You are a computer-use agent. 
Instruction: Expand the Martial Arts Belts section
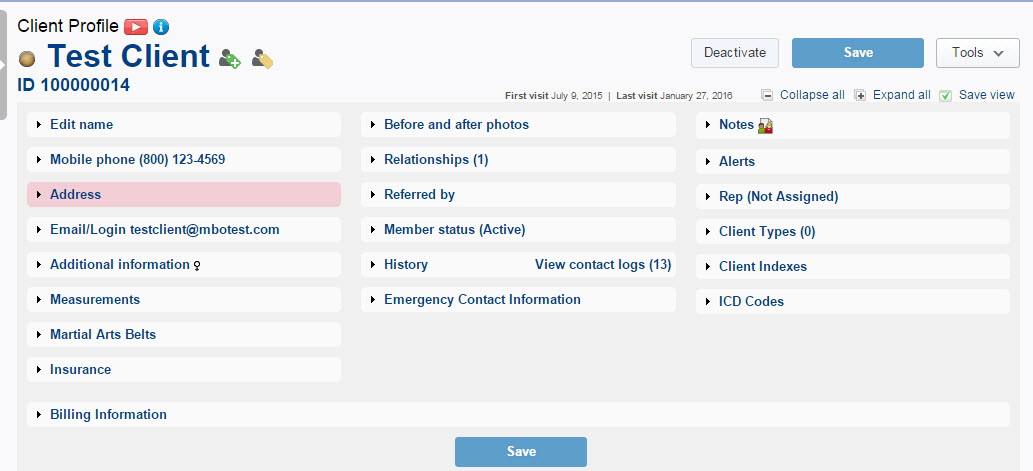point(184,334)
